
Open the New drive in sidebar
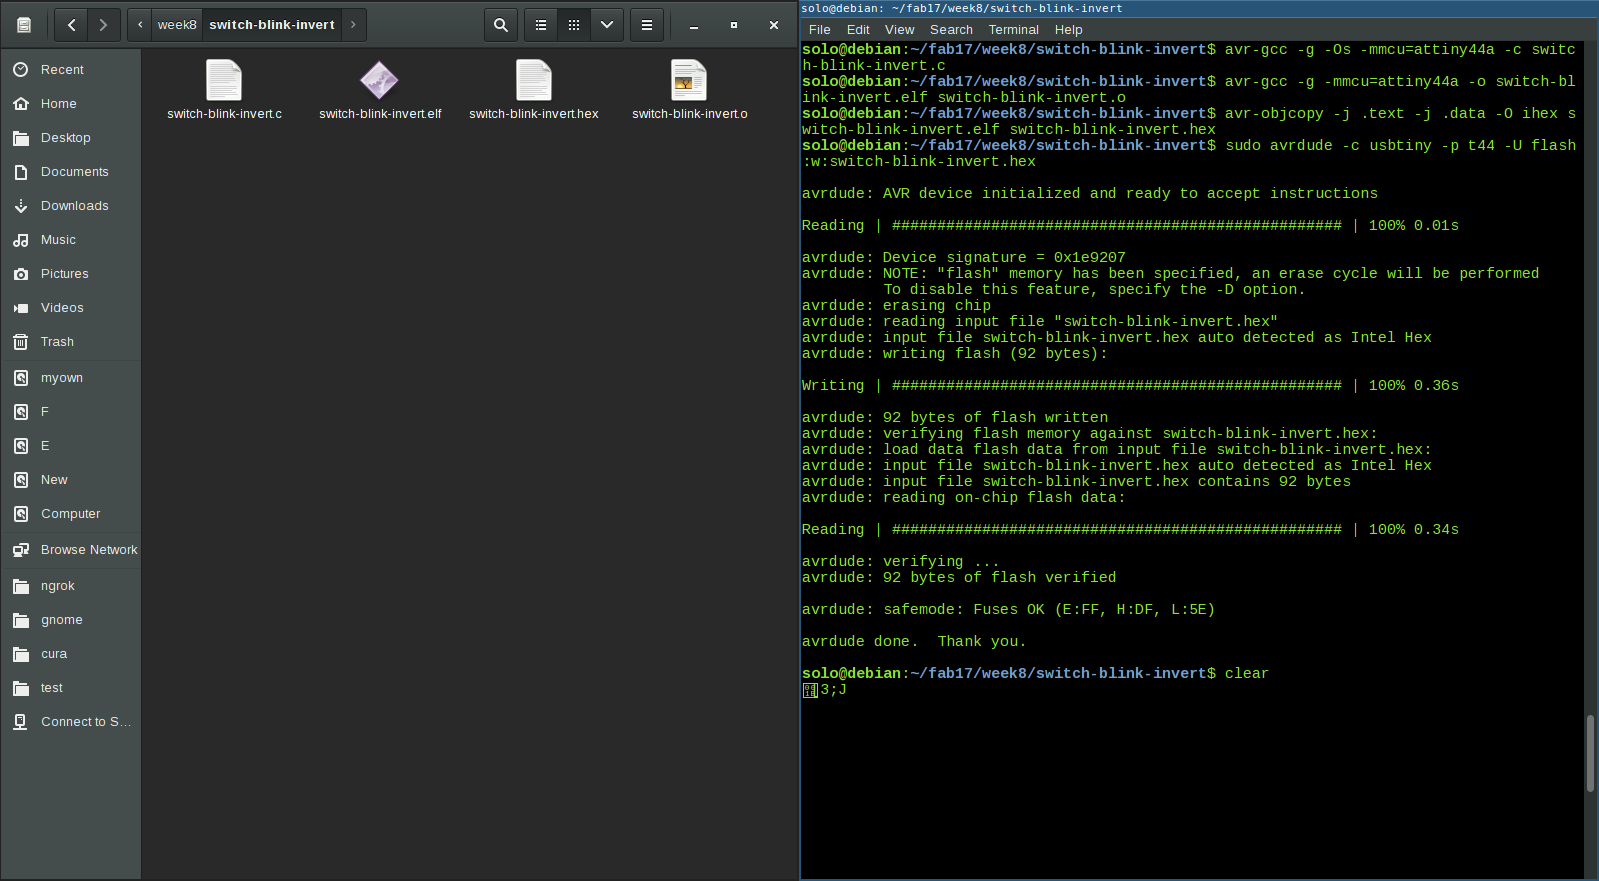(x=70, y=480)
